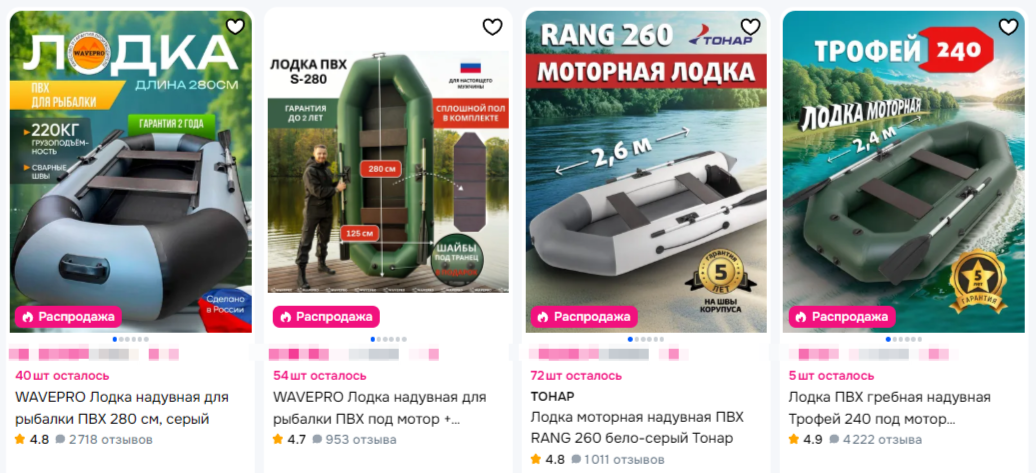Click comment icon next to 1011 отзывов
Image resolution: width=1036 pixels, height=473 pixels.
point(575,459)
